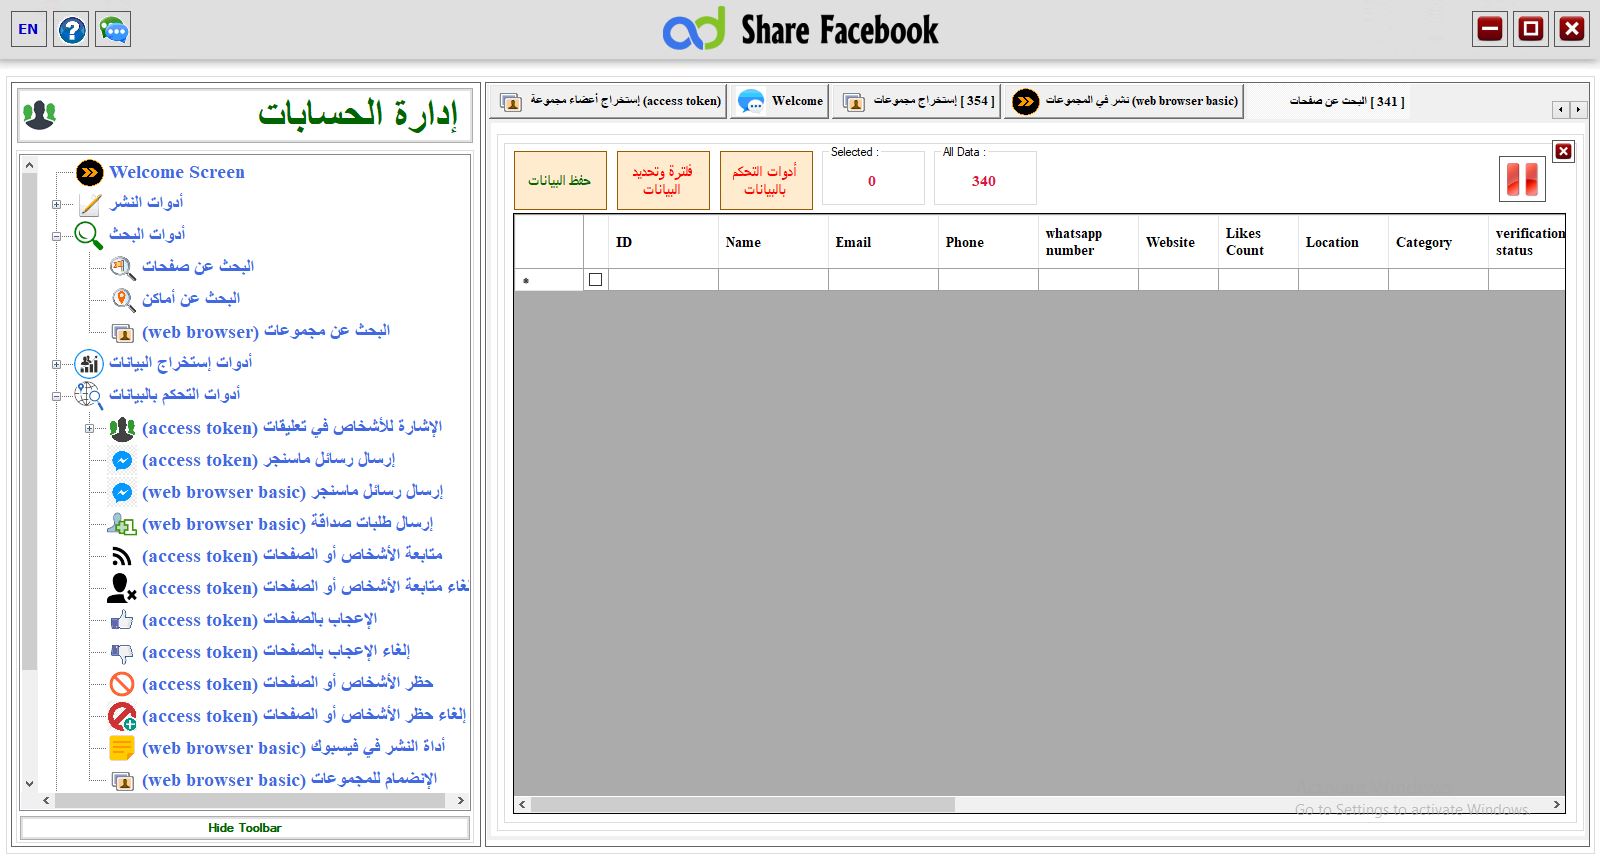Screen dimensions: 1600x860
Task: Click the أدوات التحكم بالبيانات orange button
Action: [x=766, y=180]
